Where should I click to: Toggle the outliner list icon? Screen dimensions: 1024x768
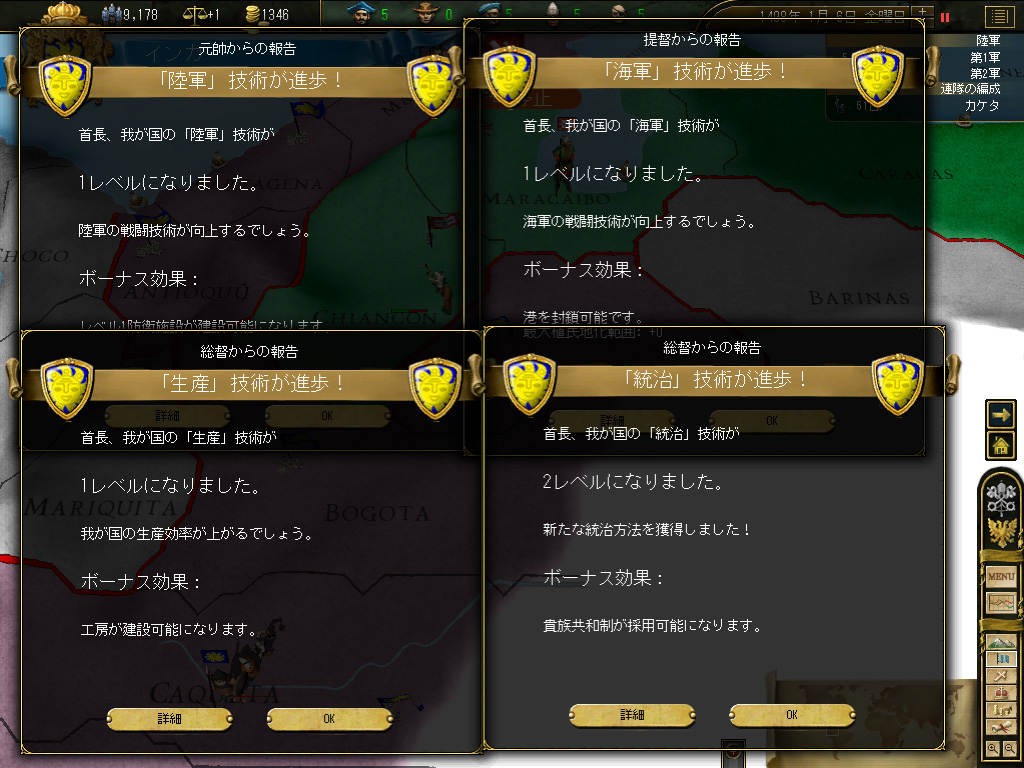click(999, 16)
